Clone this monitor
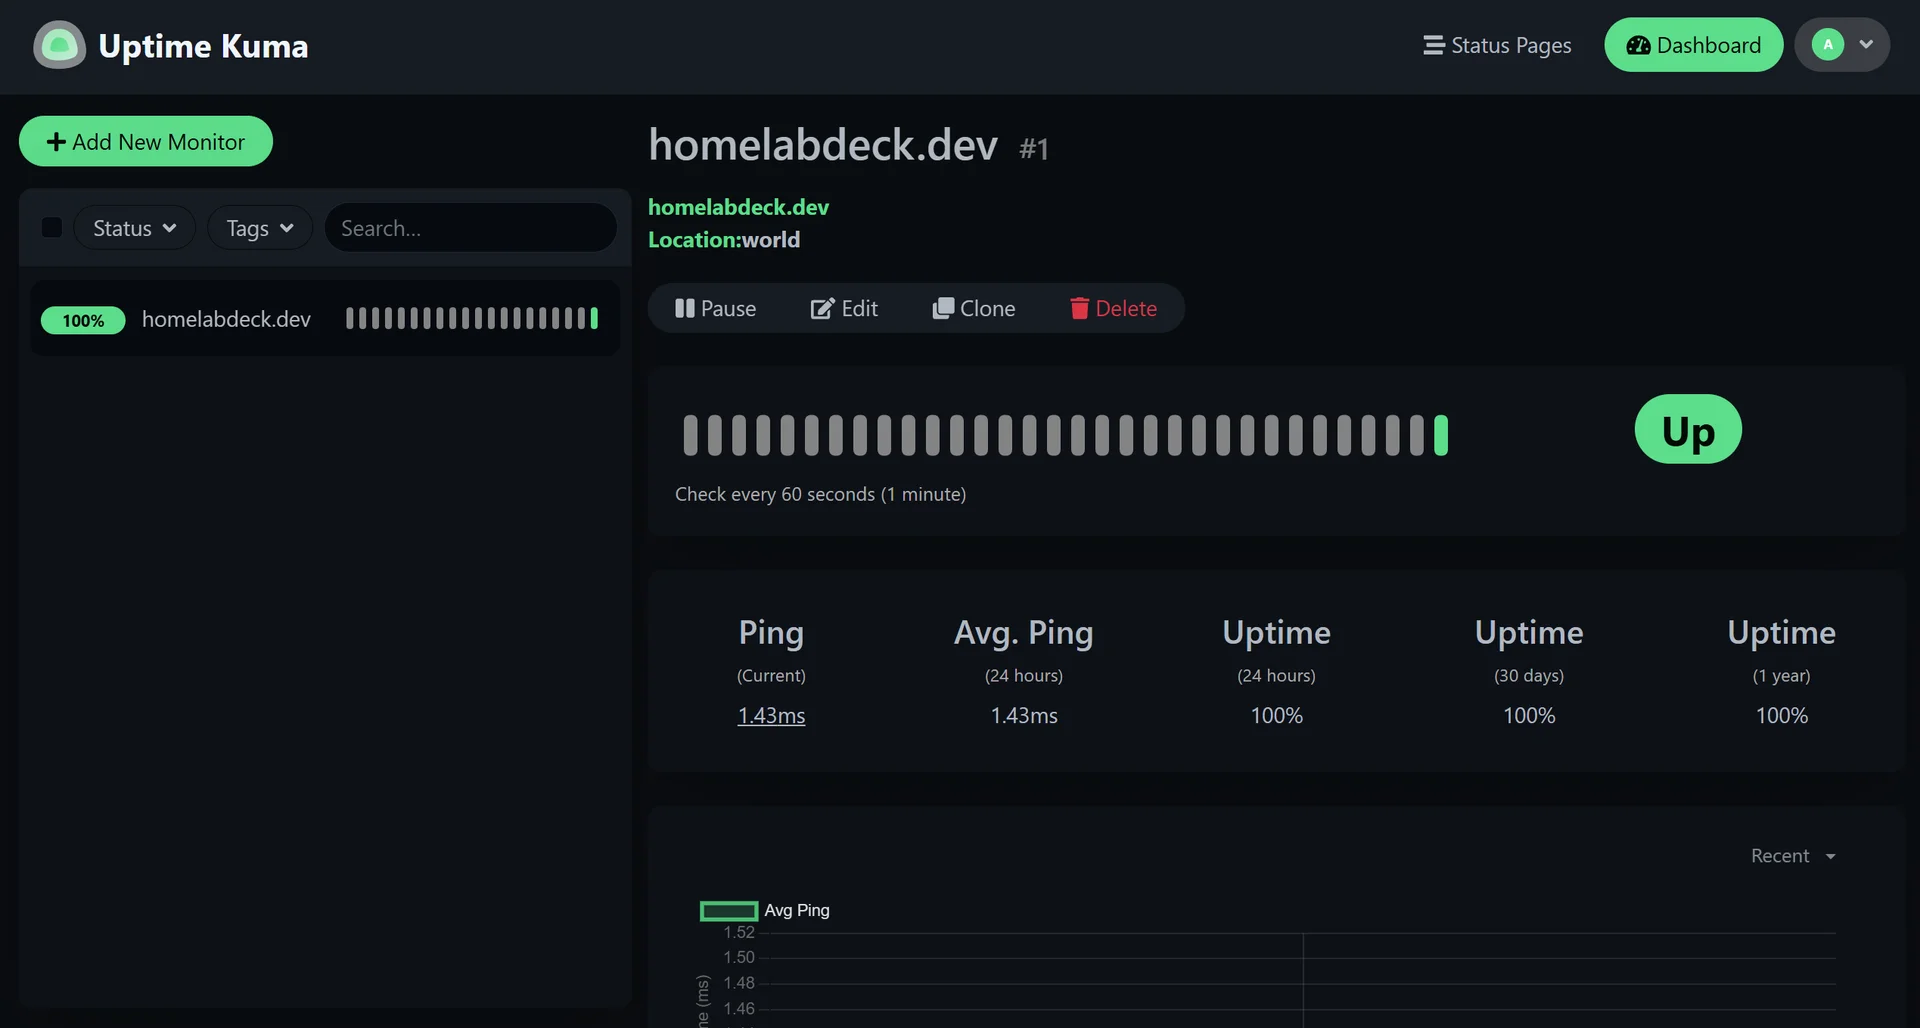1920x1028 pixels. pos(974,308)
